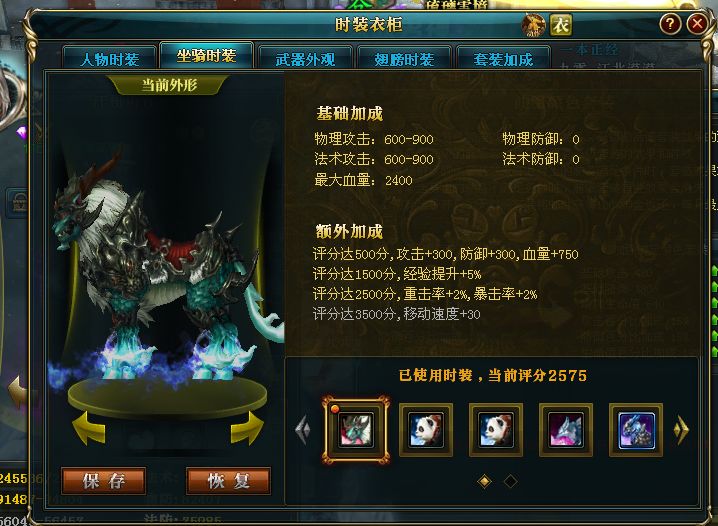Switch to second page diamond indicator
This screenshot has width=718, height=526.
[x=511, y=481]
